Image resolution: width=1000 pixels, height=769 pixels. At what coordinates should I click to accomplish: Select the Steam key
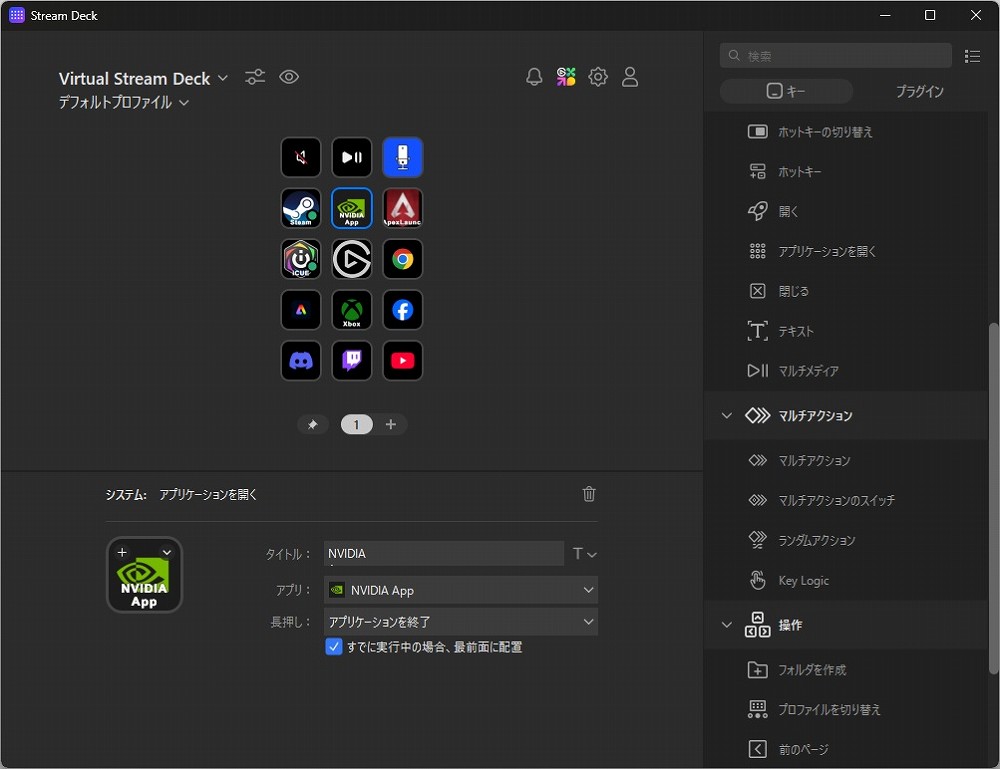coord(301,208)
